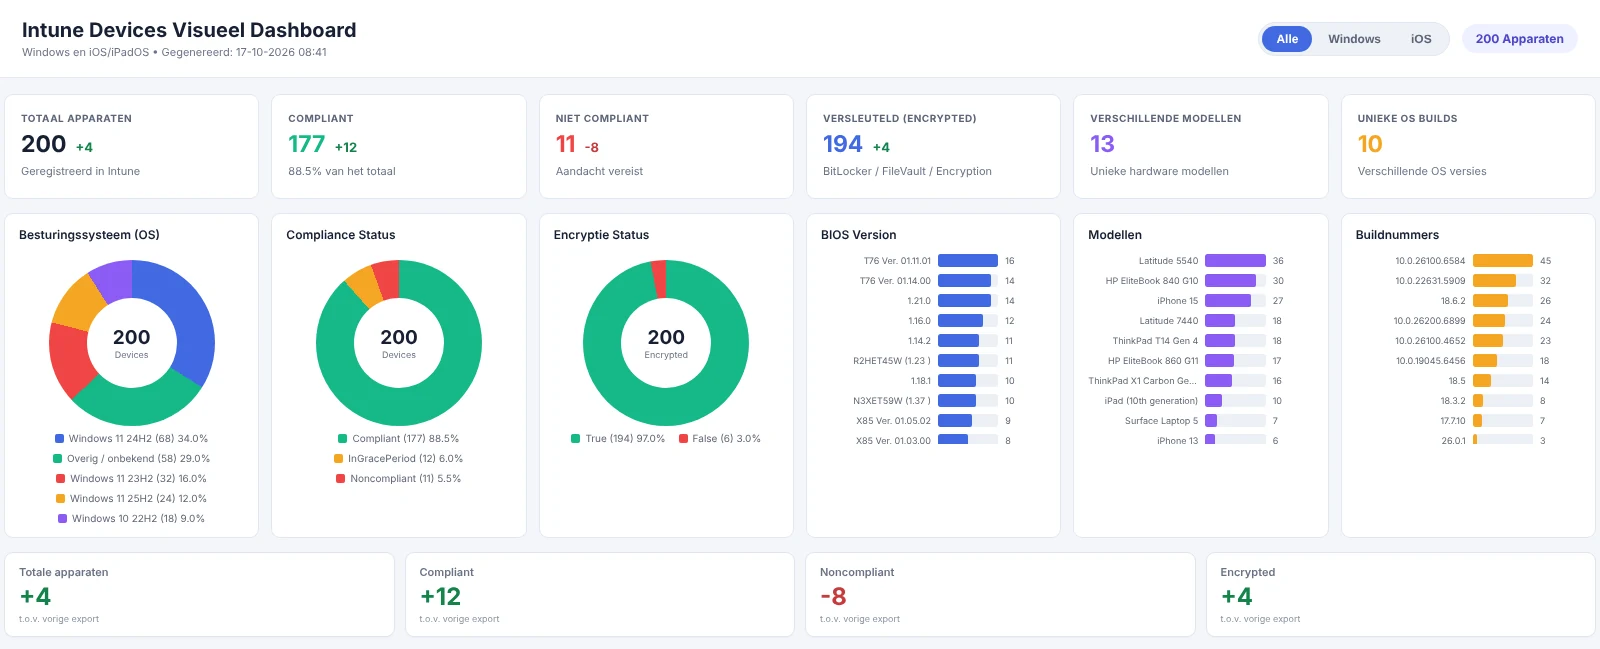Click the 10.0.26200.6899 build label

[x=1430, y=321]
